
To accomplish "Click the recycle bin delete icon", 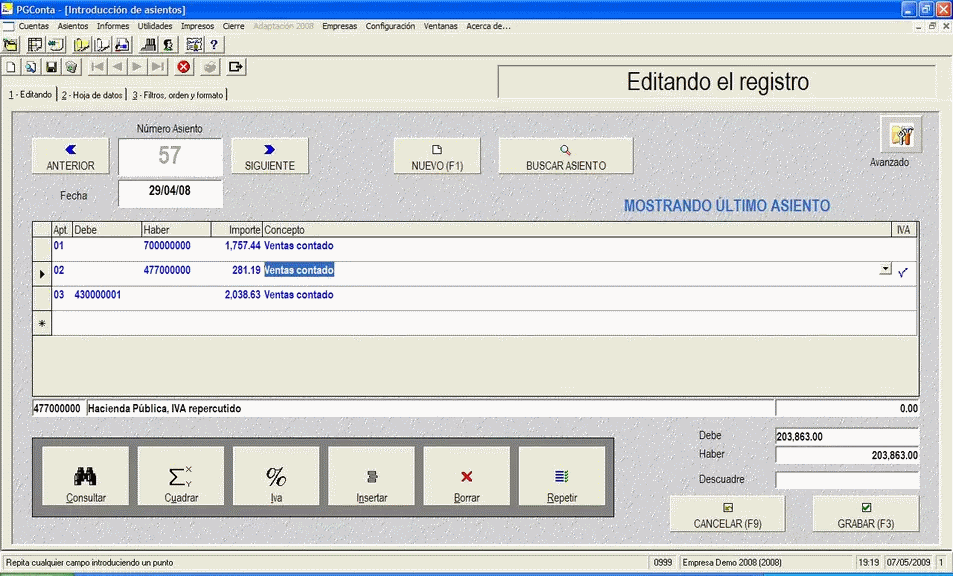I will [x=71, y=67].
